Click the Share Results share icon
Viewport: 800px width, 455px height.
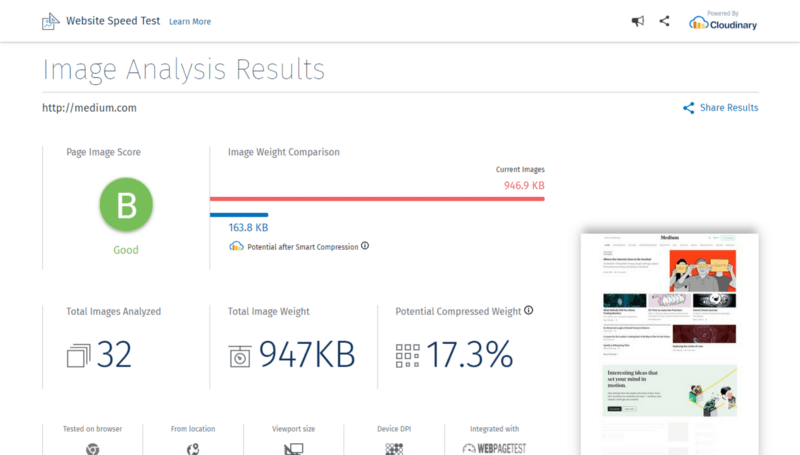(x=689, y=108)
